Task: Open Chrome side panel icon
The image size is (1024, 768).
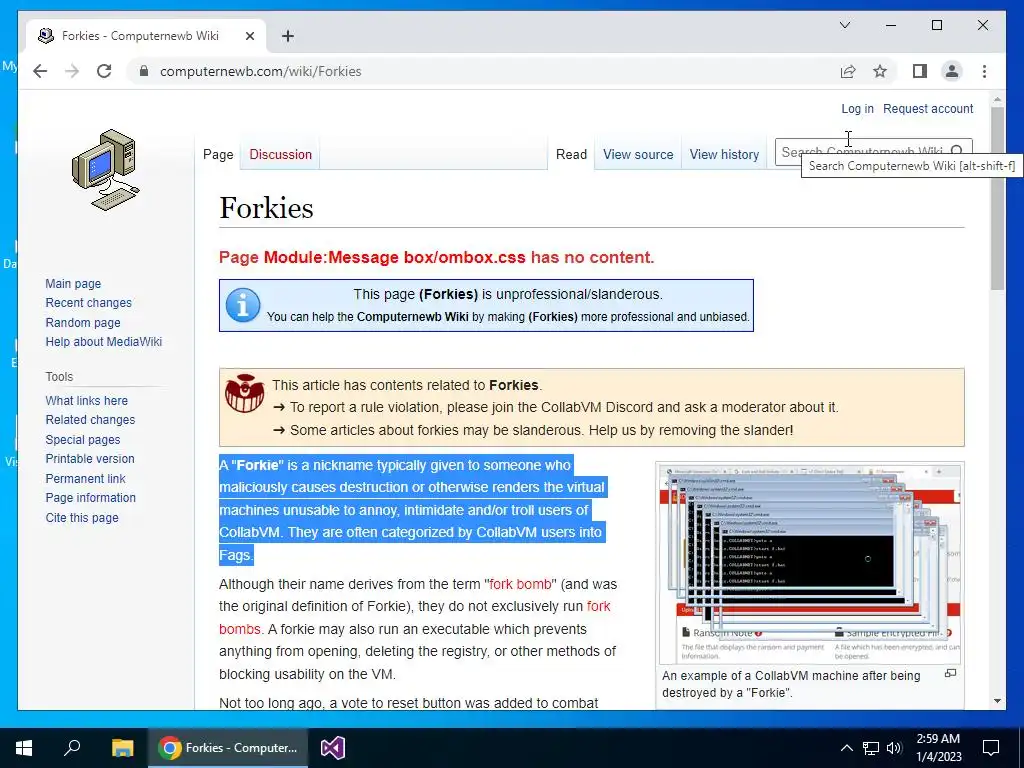Action: 920,71
